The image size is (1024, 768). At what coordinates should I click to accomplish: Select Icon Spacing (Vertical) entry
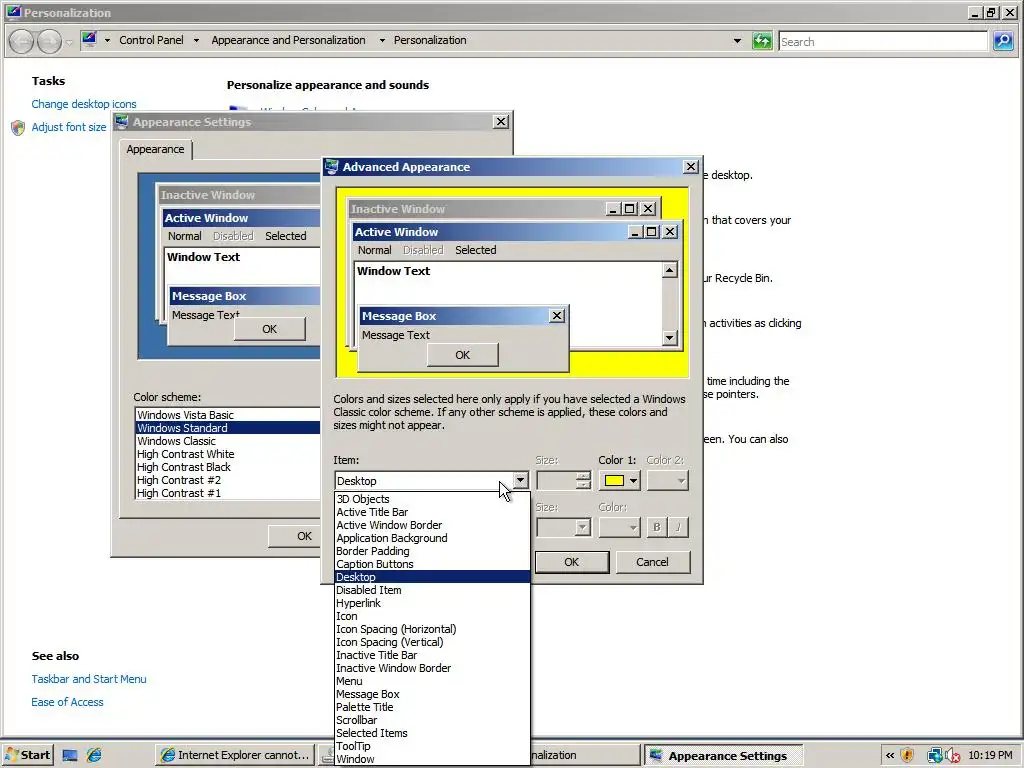pos(432,643)
